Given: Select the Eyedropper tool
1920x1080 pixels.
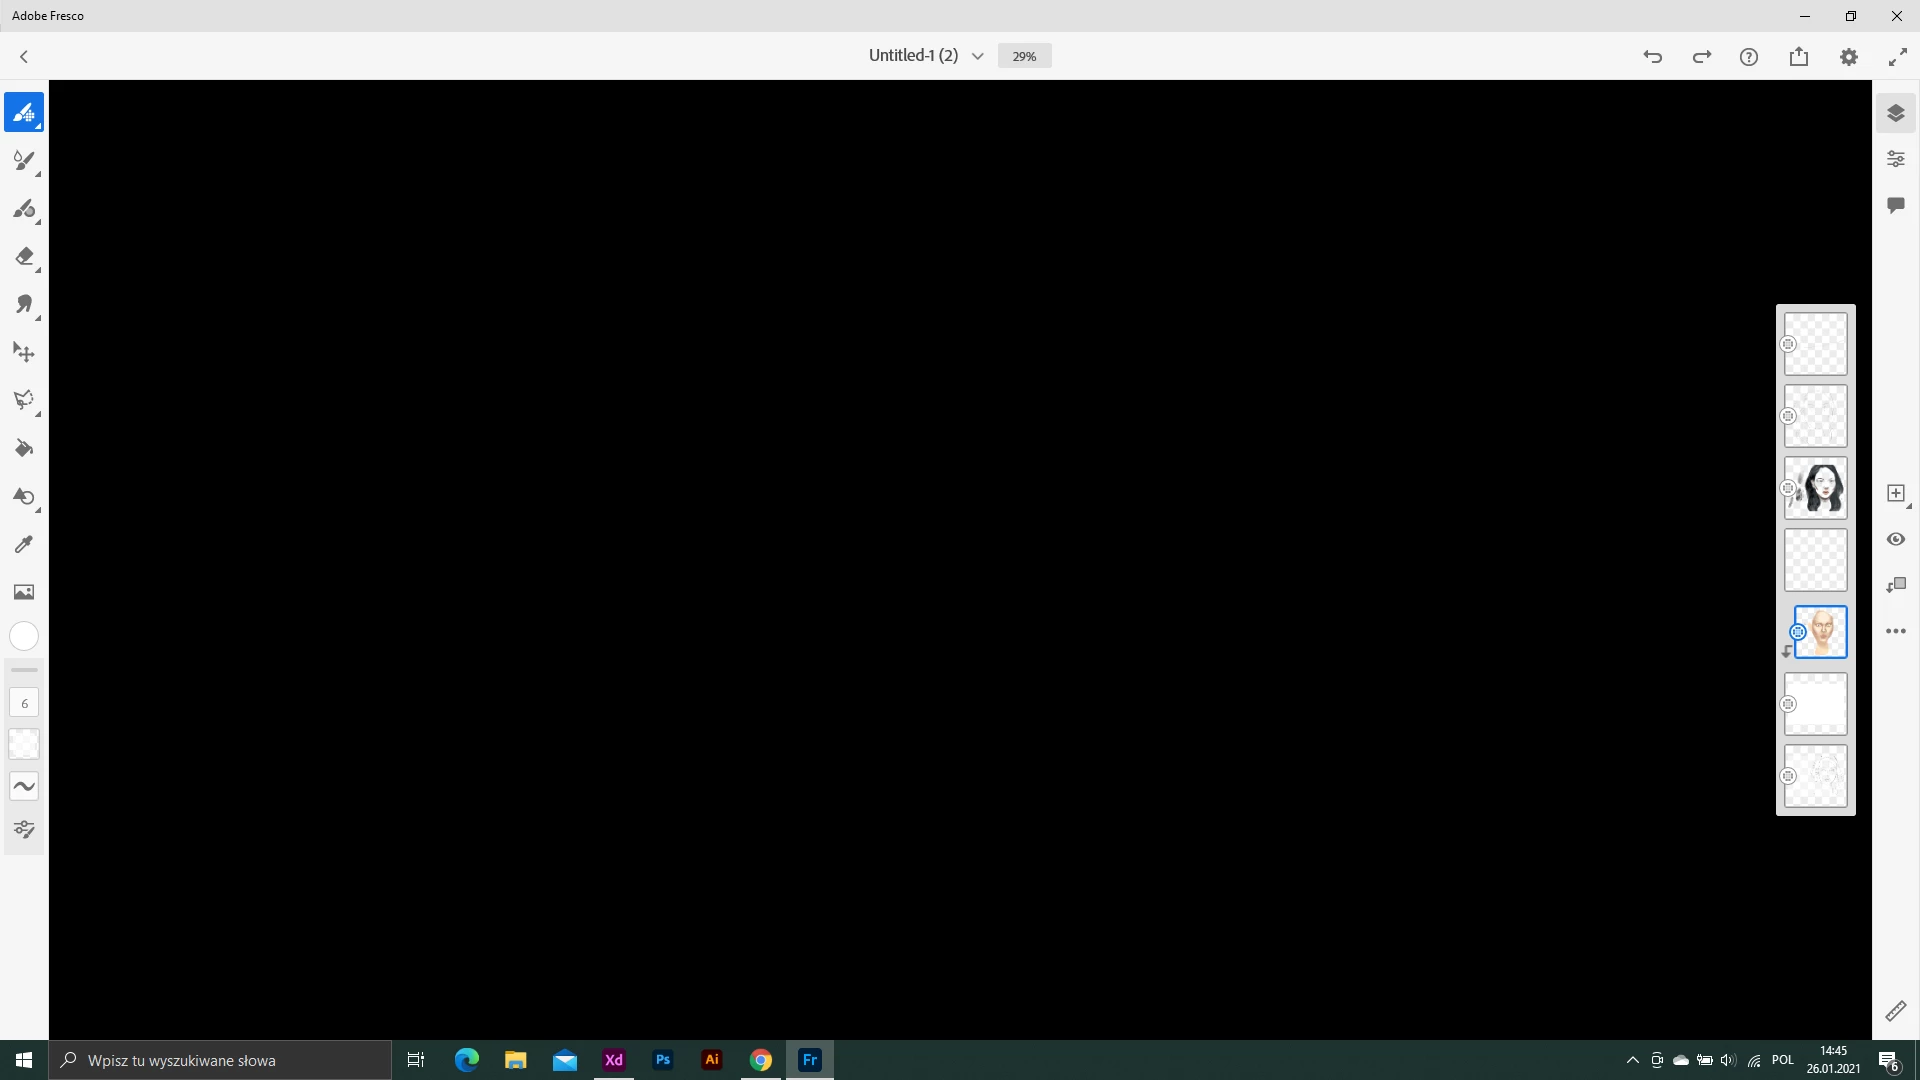Looking at the screenshot, I should (24, 544).
